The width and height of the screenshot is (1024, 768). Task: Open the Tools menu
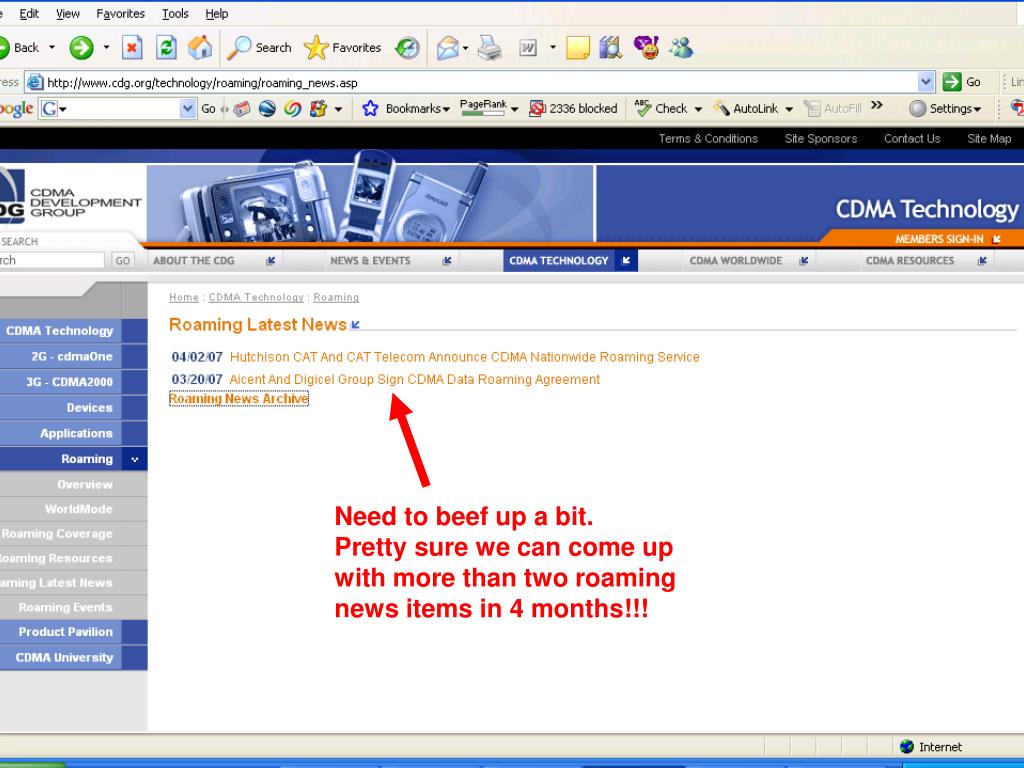point(175,14)
